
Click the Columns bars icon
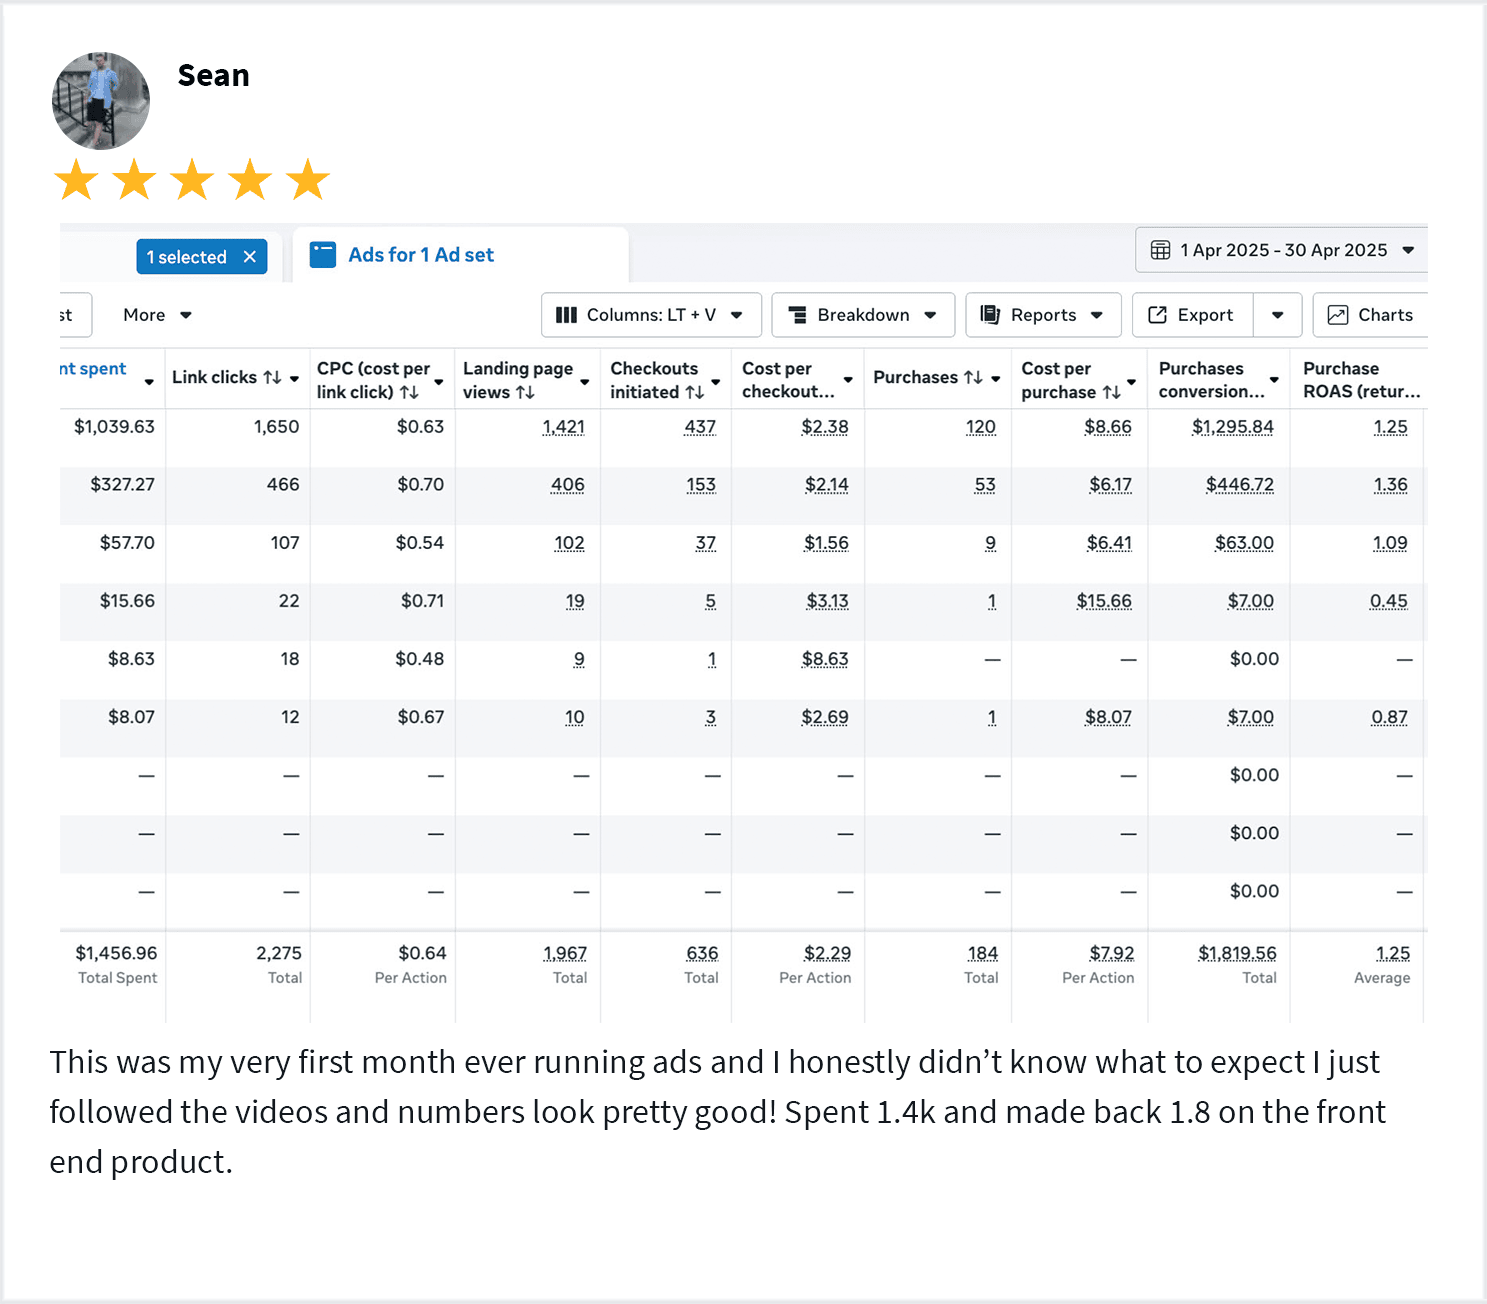(x=566, y=315)
